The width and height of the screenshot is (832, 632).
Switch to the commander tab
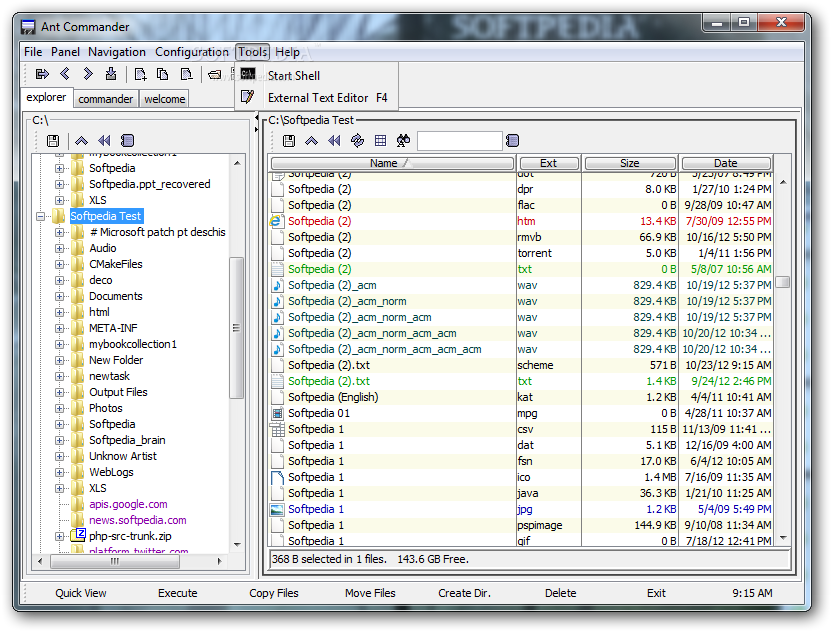tap(106, 99)
